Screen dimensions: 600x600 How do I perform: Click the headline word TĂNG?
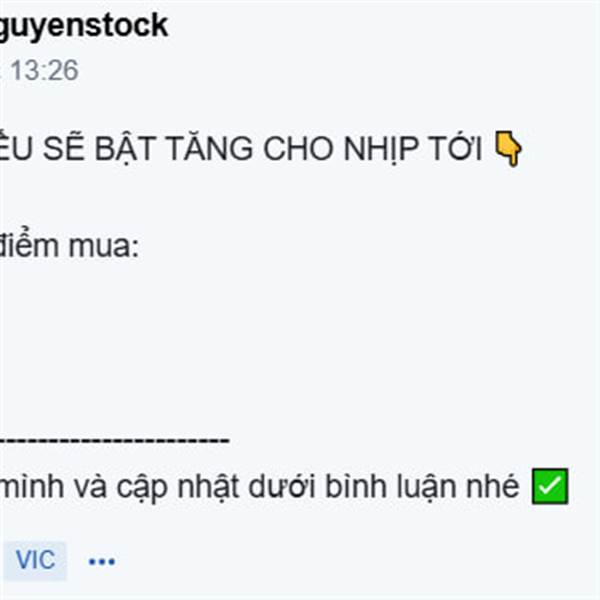pyautogui.click(x=209, y=148)
